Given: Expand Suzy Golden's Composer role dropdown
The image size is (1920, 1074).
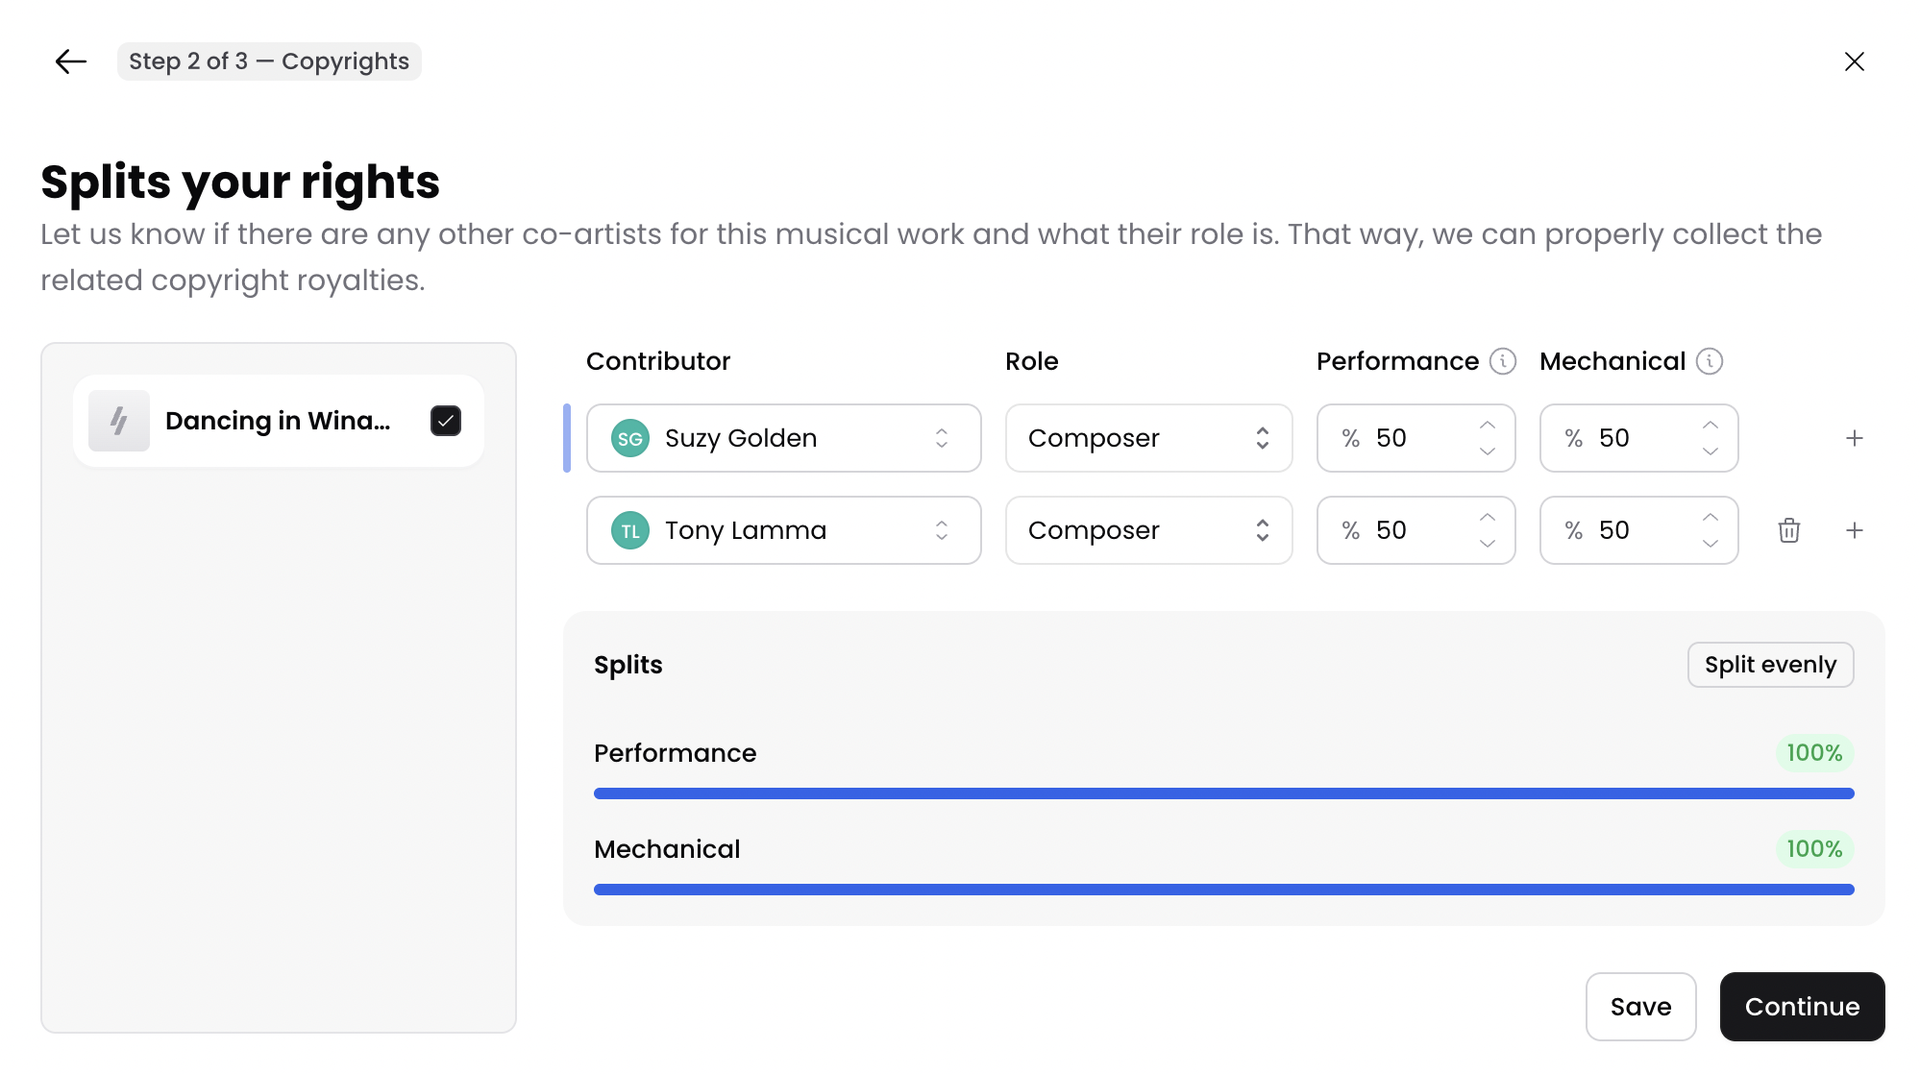Looking at the screenshot, I should pos(1148,438).
